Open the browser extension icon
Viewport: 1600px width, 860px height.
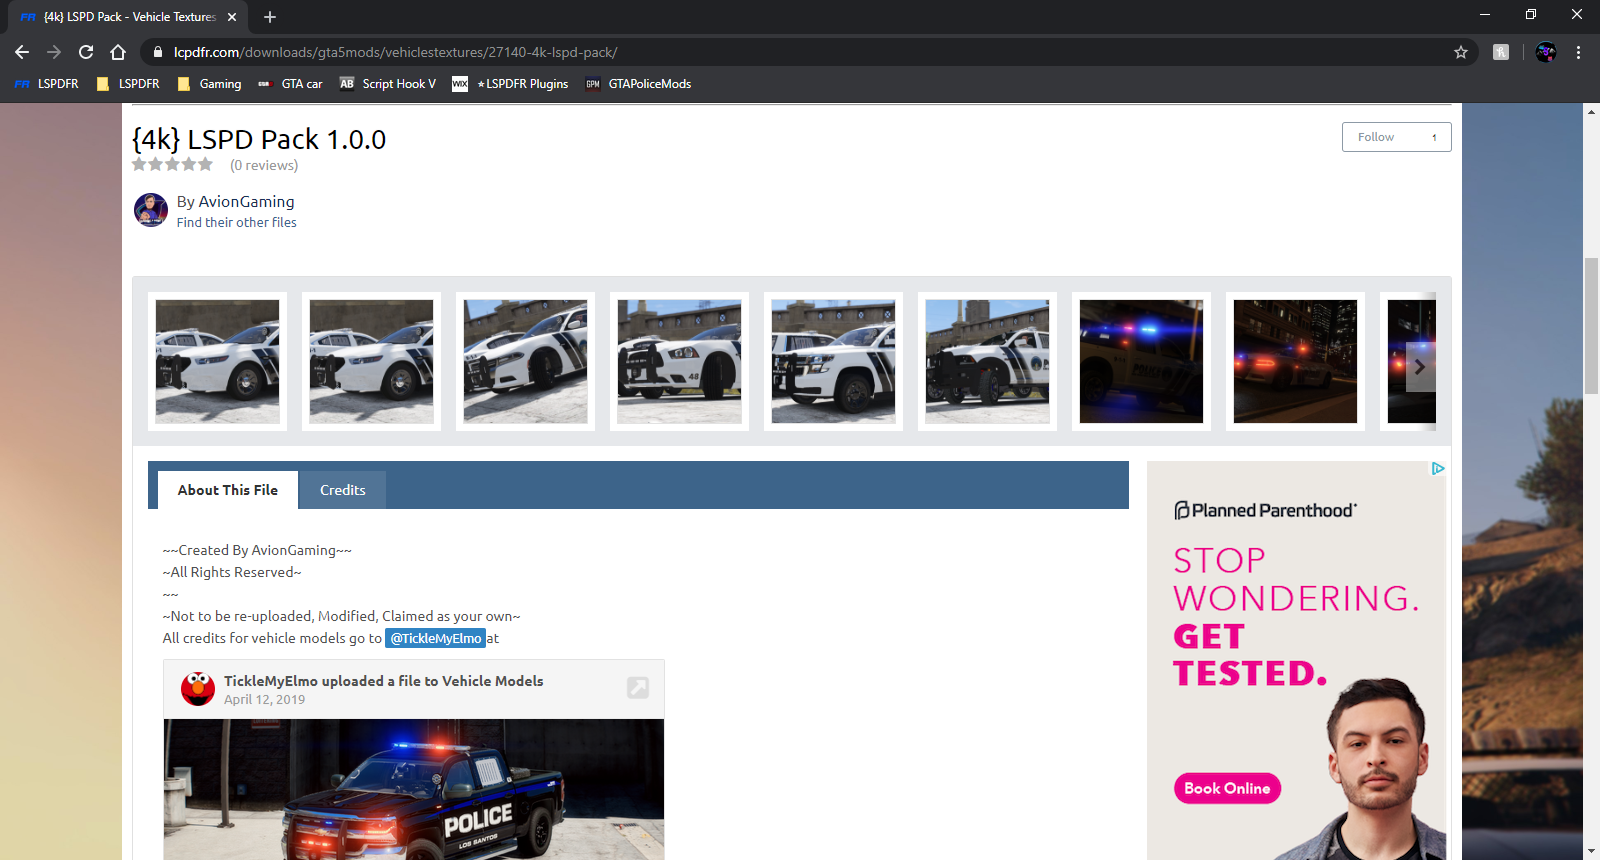1501,52
